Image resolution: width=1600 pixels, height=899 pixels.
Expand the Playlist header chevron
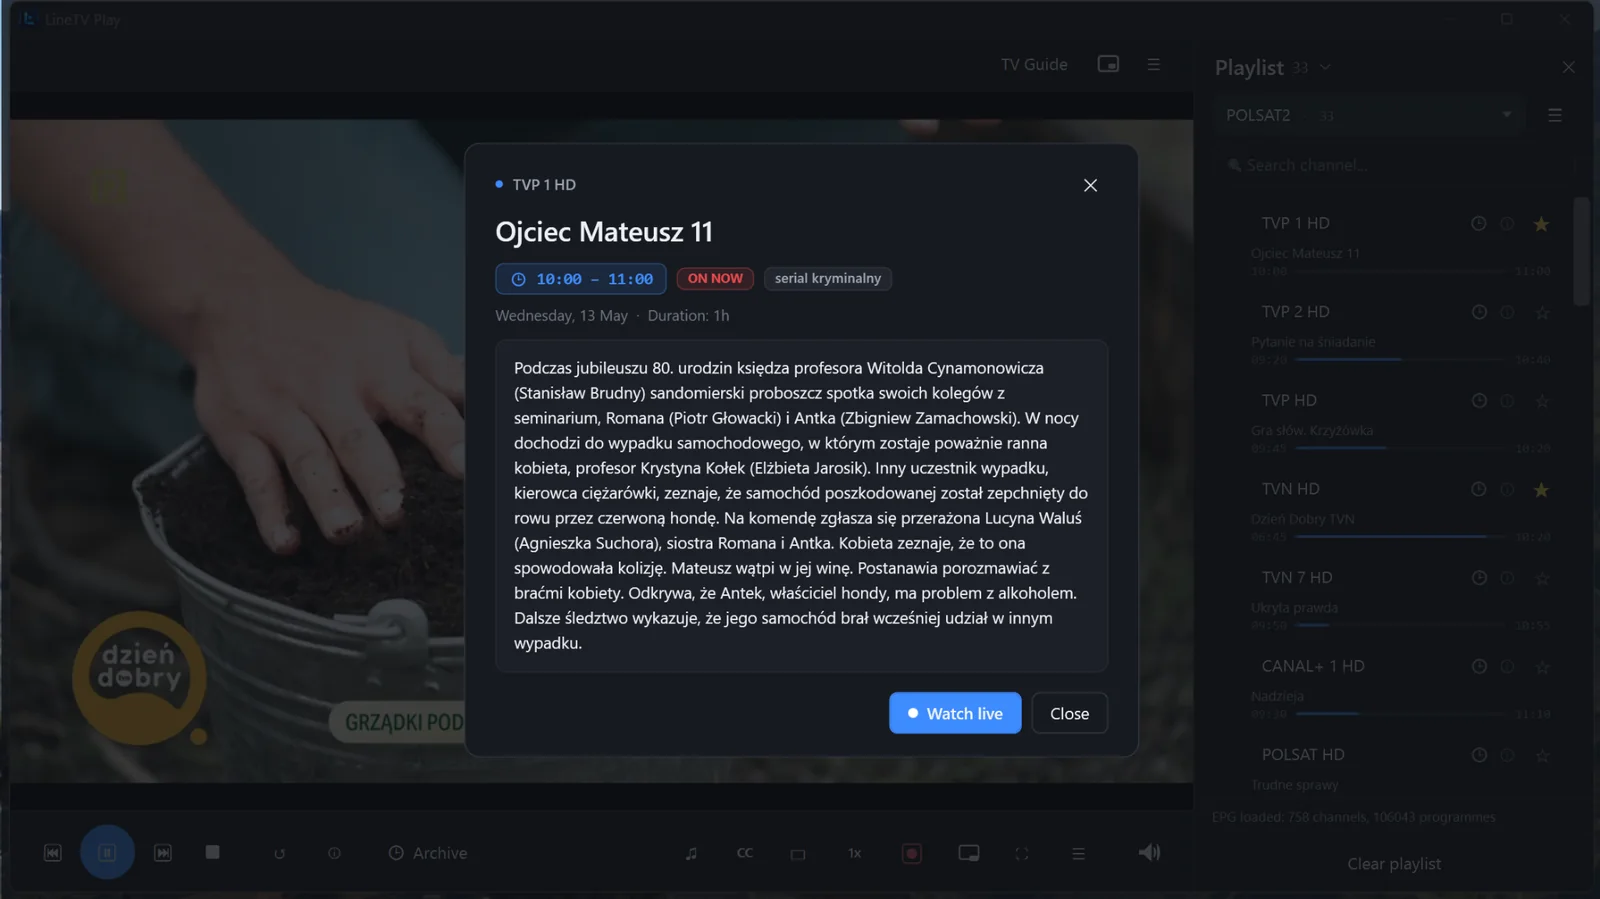coord(1325,67)
